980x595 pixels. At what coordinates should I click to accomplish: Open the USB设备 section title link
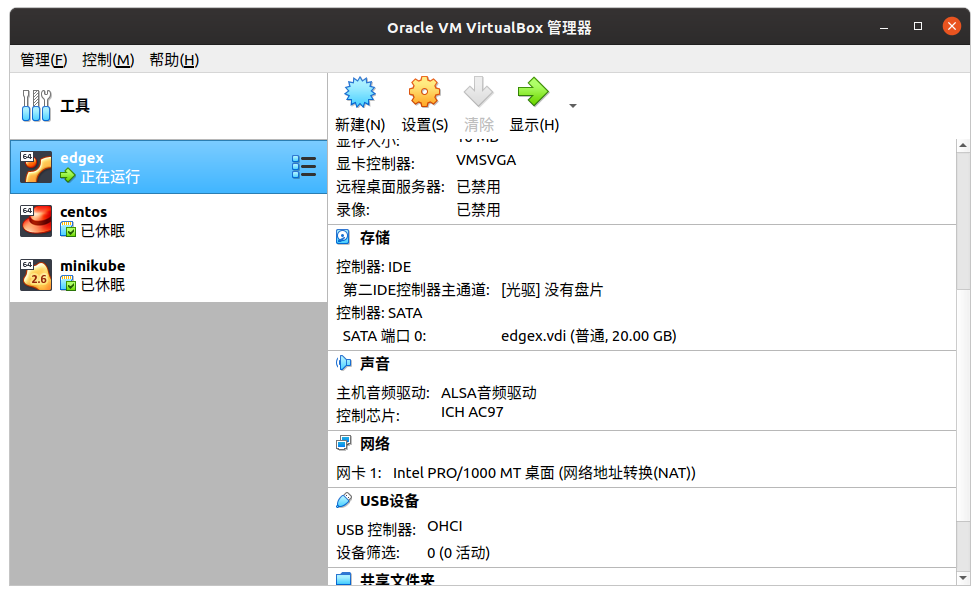[x=389, y=501]
